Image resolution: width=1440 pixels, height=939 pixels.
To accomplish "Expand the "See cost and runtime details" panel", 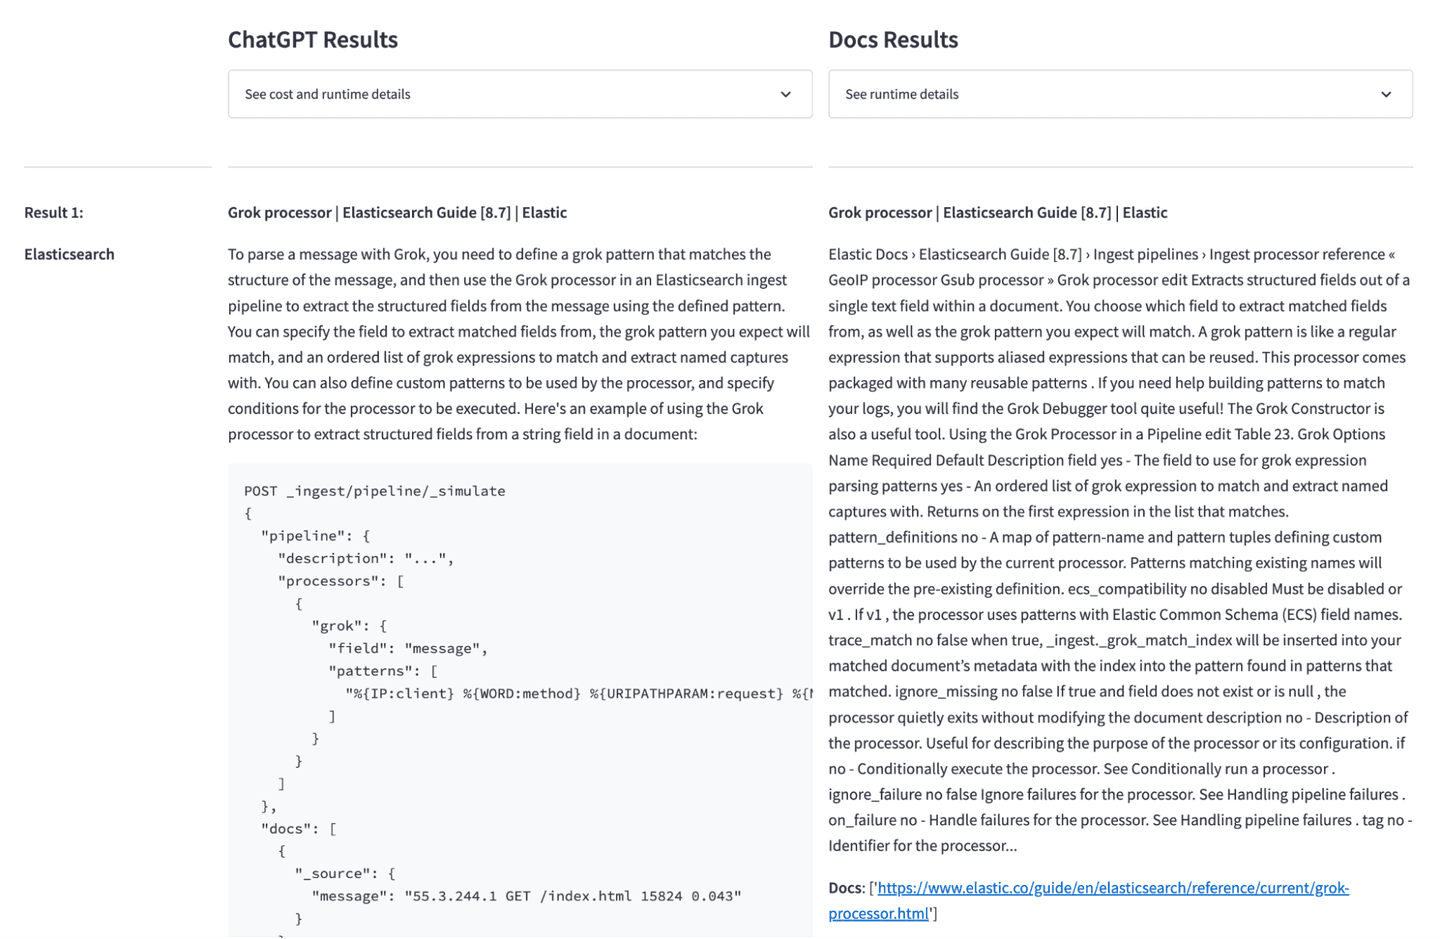I will (327, 94).
